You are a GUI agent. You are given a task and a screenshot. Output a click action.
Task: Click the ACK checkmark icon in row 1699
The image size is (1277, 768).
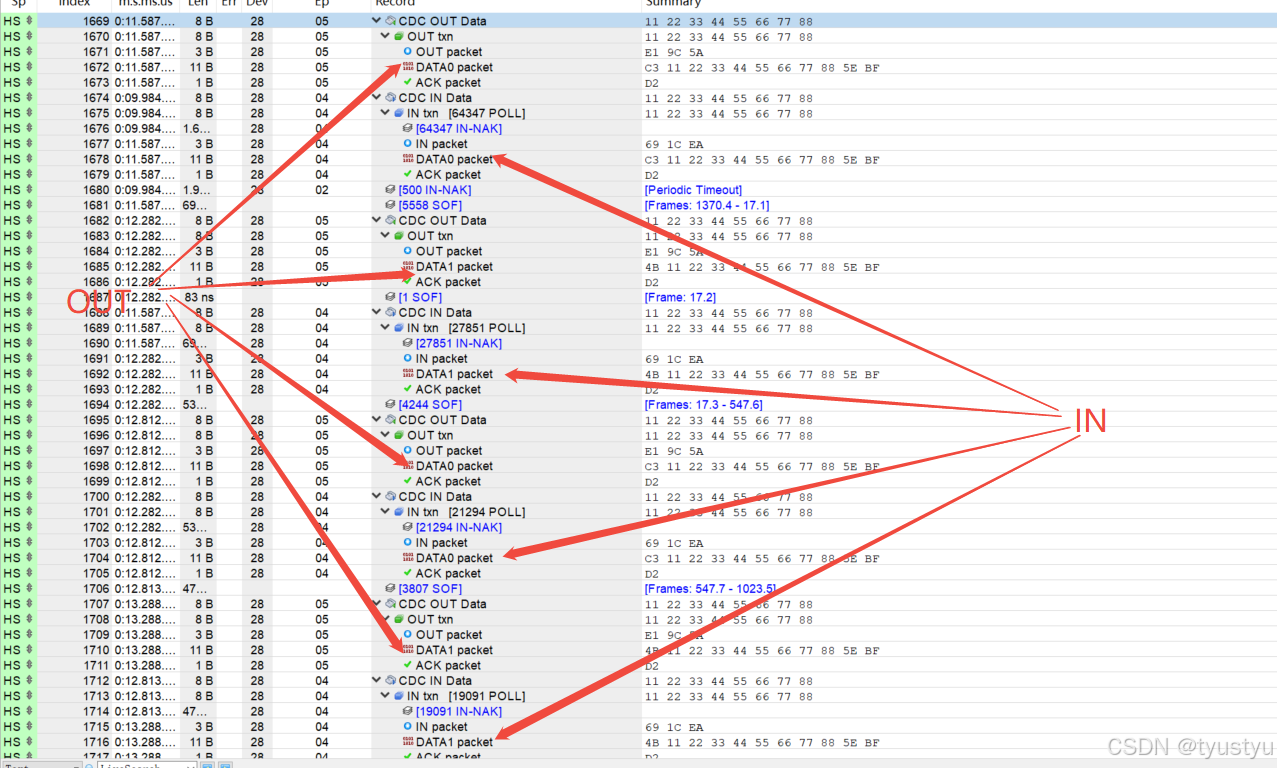tap(408, 481)
